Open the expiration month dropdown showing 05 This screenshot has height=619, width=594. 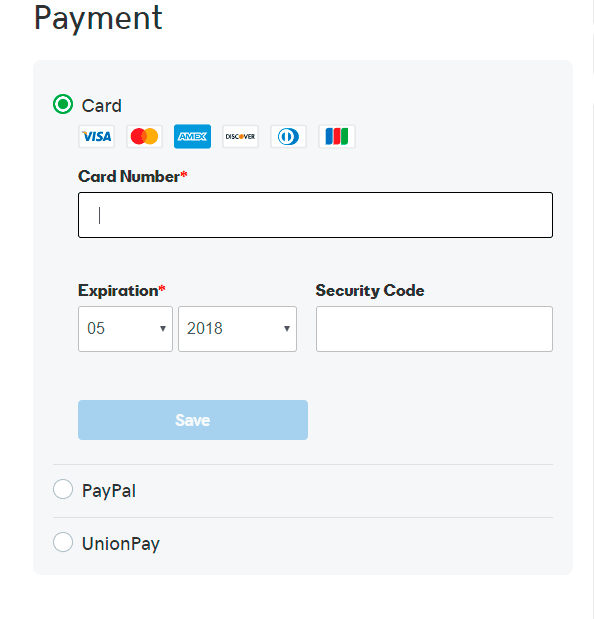[x=126, y=329]
